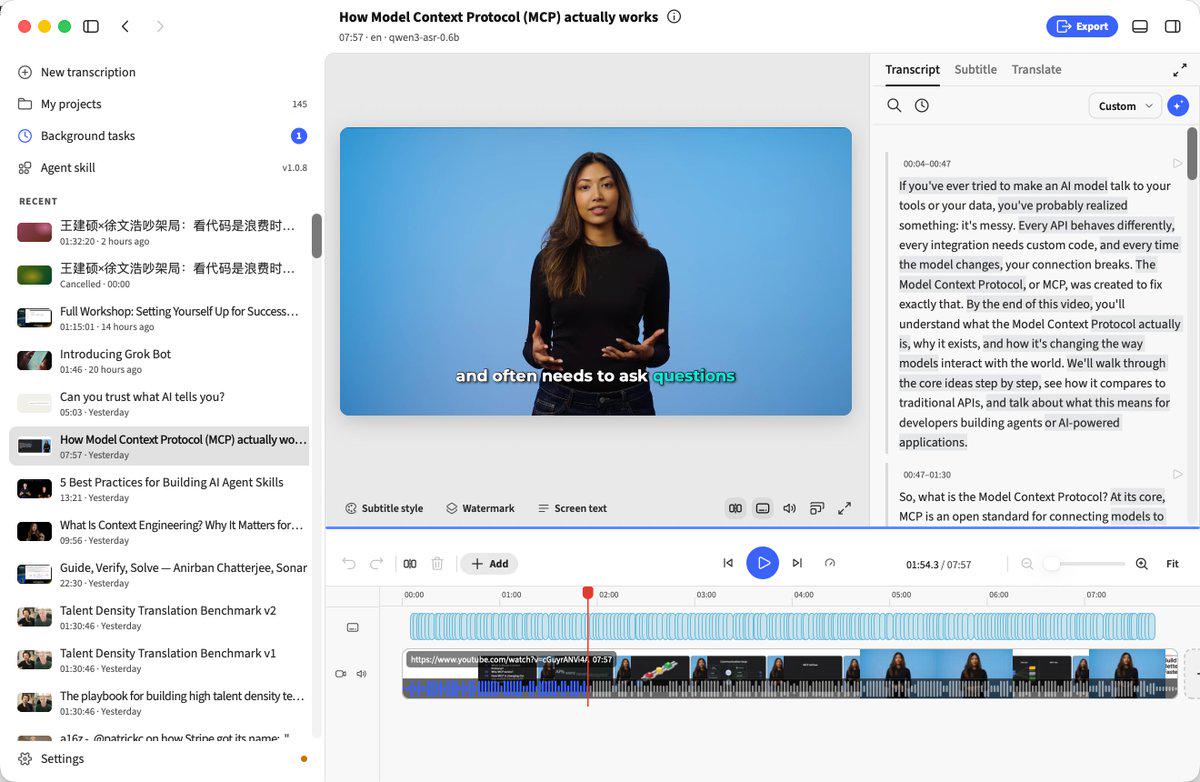This screenshot has height=782, width=1200.
Task: Click the timeline zoom slider handle
Action: 1051,564
